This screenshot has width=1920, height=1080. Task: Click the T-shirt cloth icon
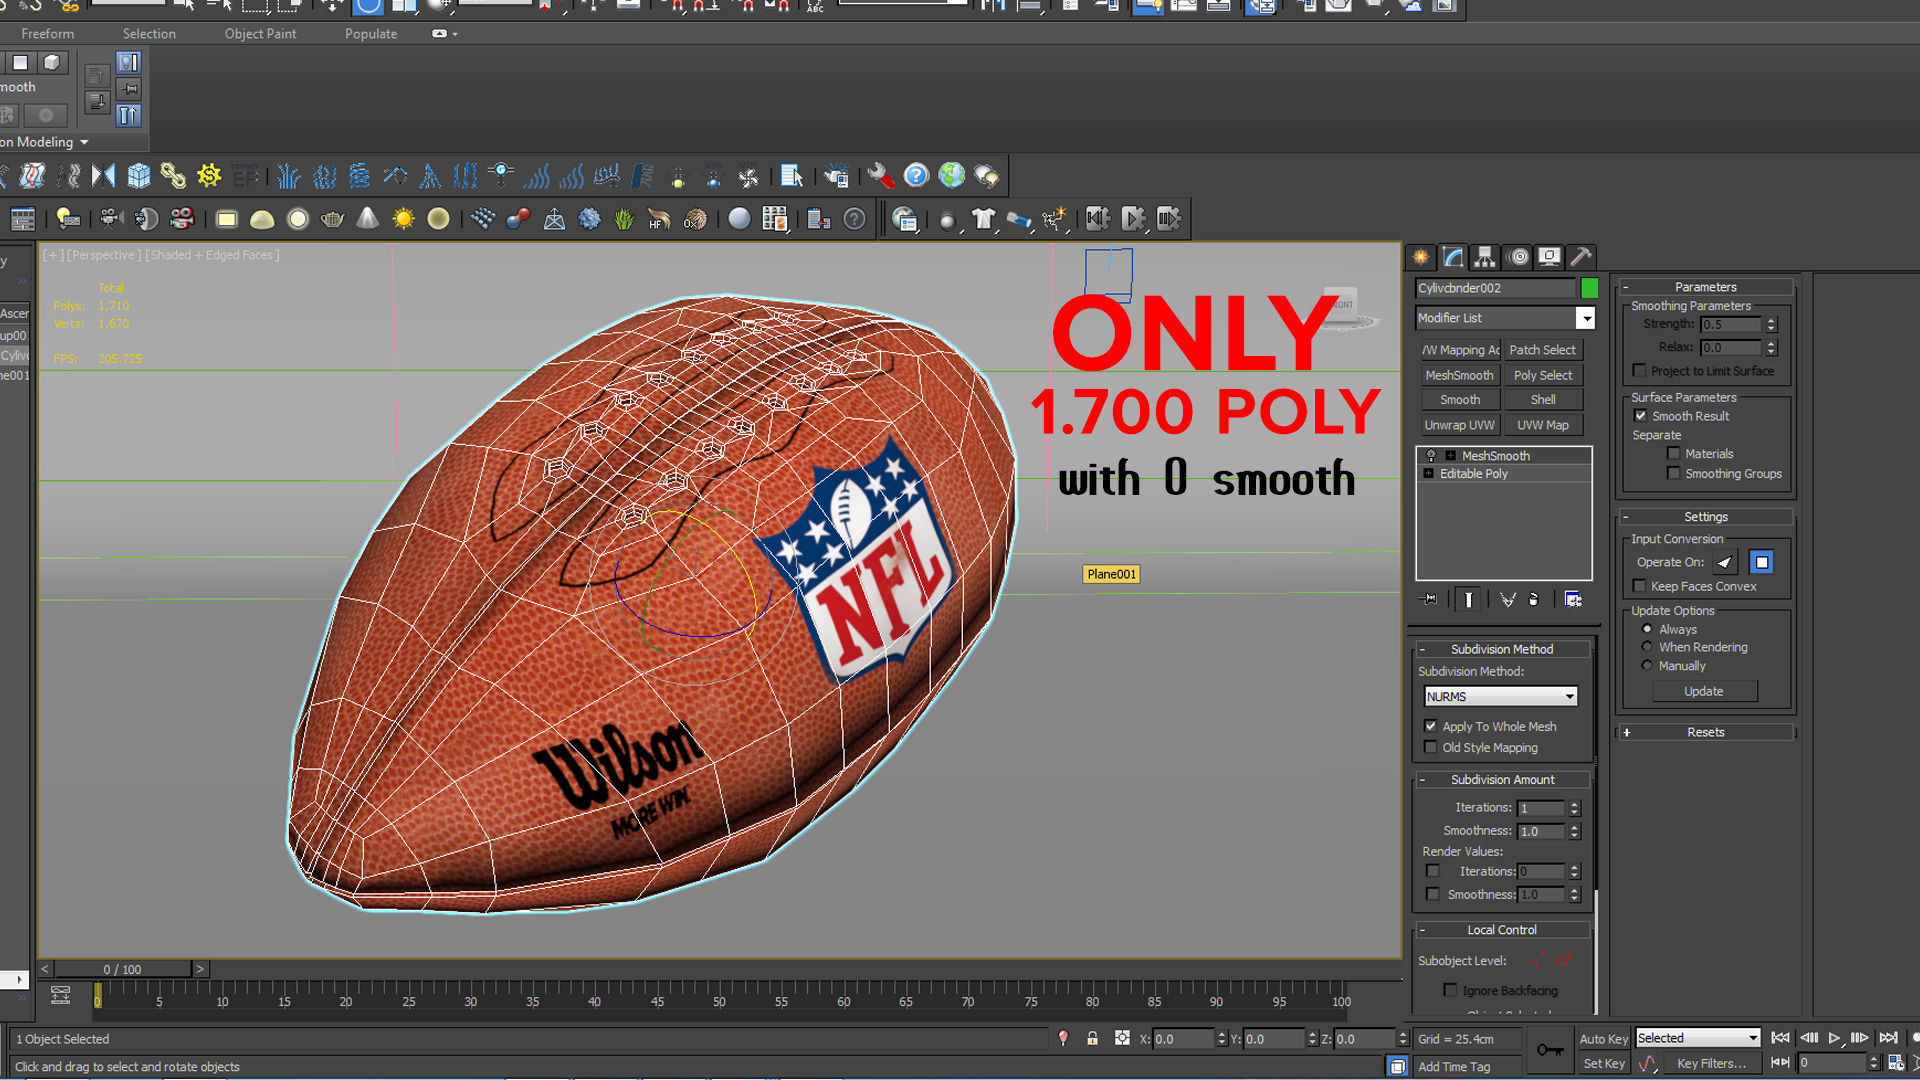point(983,219)
